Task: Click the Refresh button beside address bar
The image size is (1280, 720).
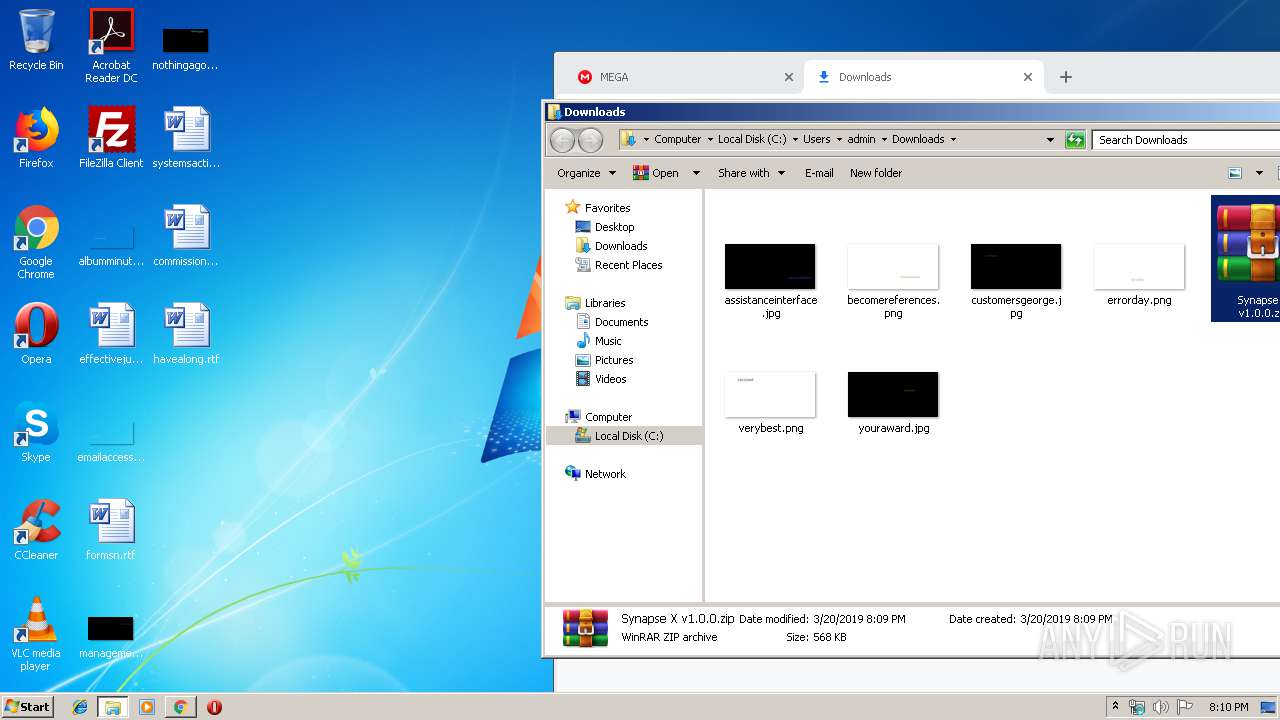Action: point(1075,139)
